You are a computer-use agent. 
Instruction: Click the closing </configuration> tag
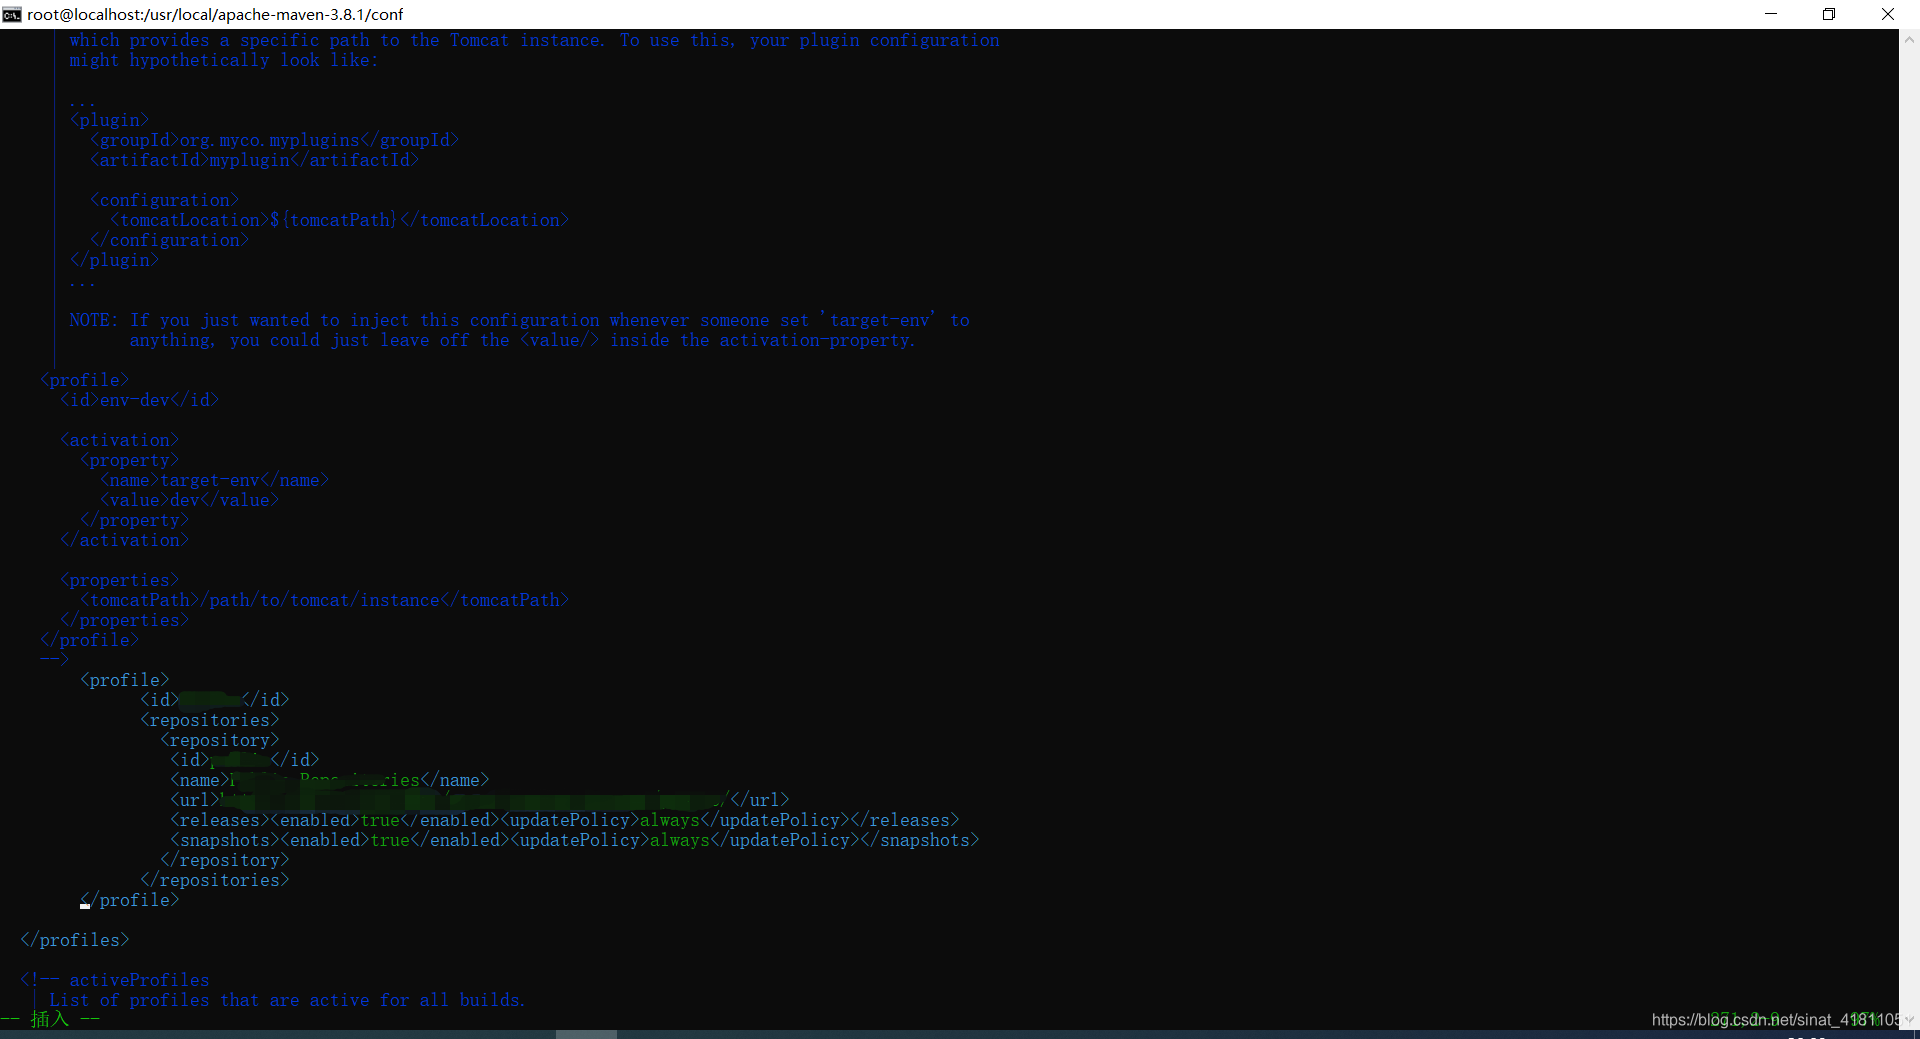point(169,240)
